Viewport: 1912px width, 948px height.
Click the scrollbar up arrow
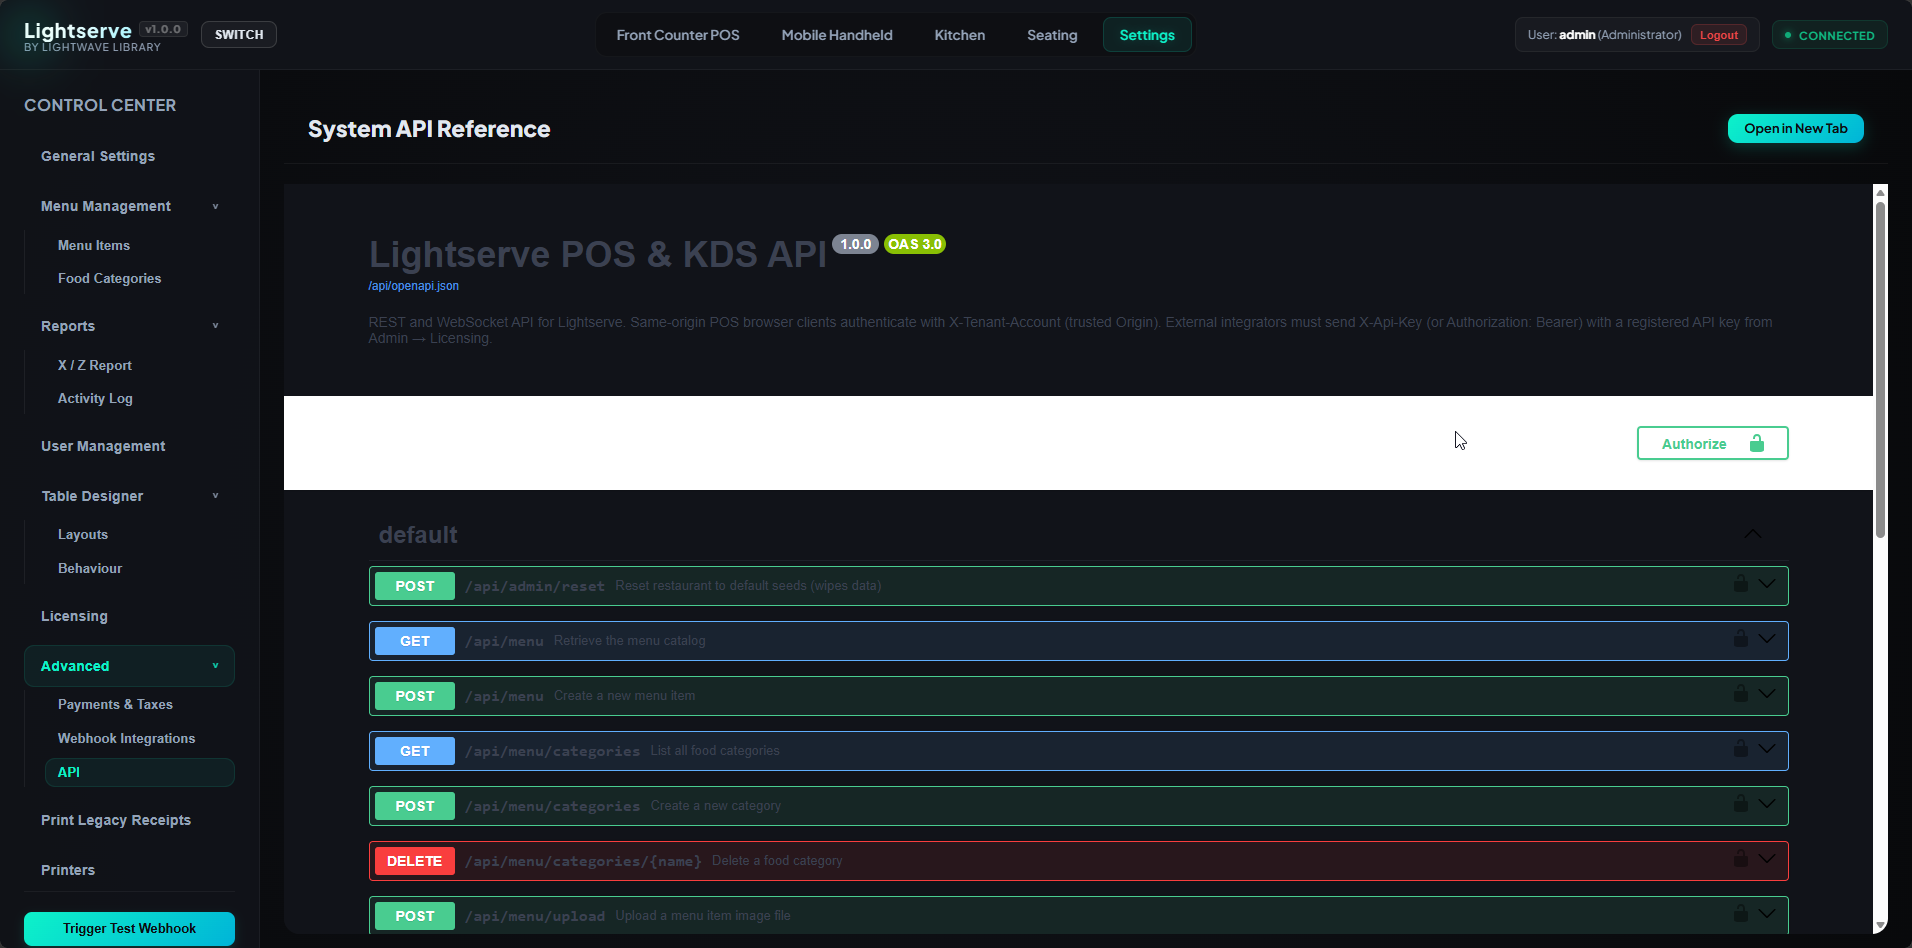click(x=1880, y=192)
